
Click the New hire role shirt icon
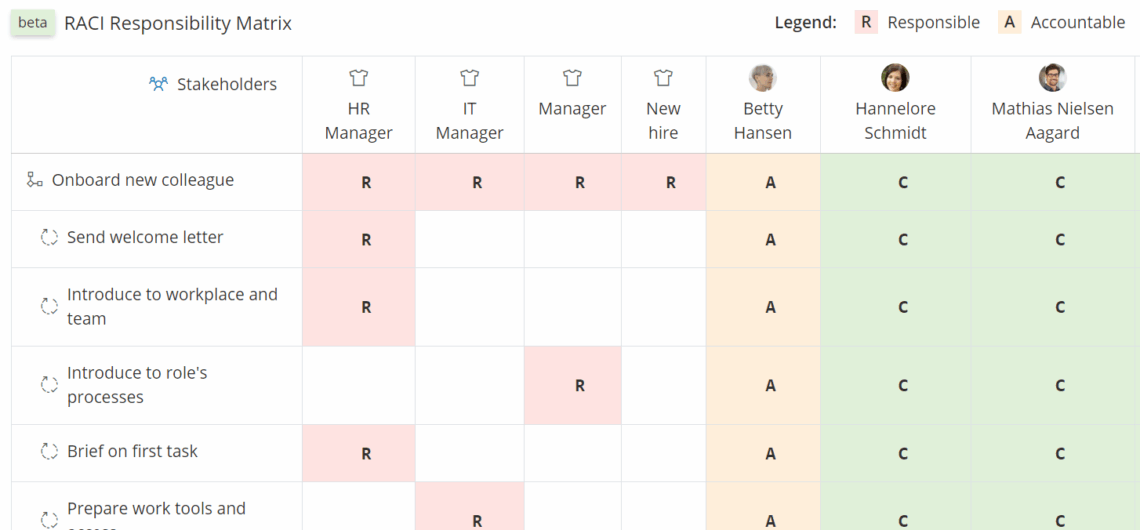[663, 78]
